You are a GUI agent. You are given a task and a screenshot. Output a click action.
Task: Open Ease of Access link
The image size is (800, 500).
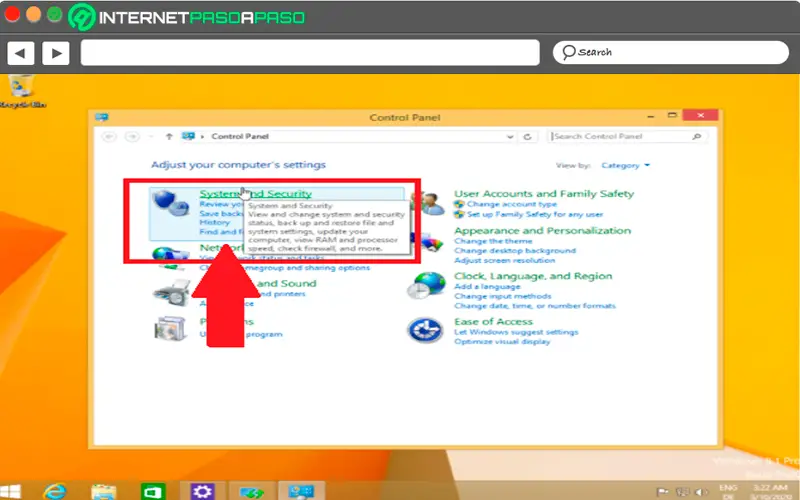coord(493,321)
